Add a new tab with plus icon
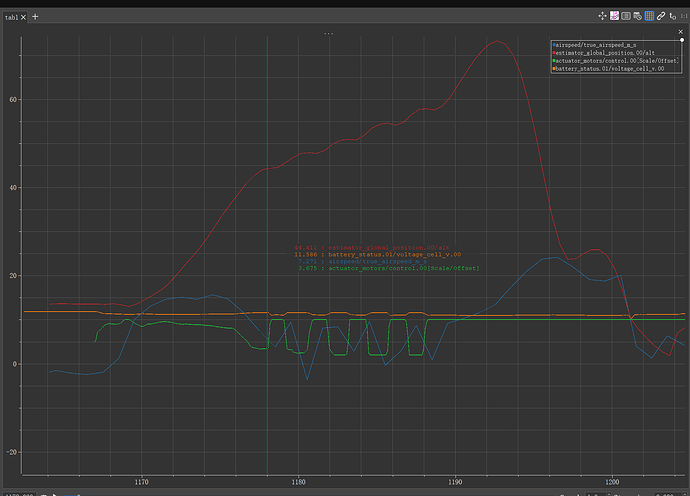The width and height of the screenshot is (690, 496). point(36,17)
